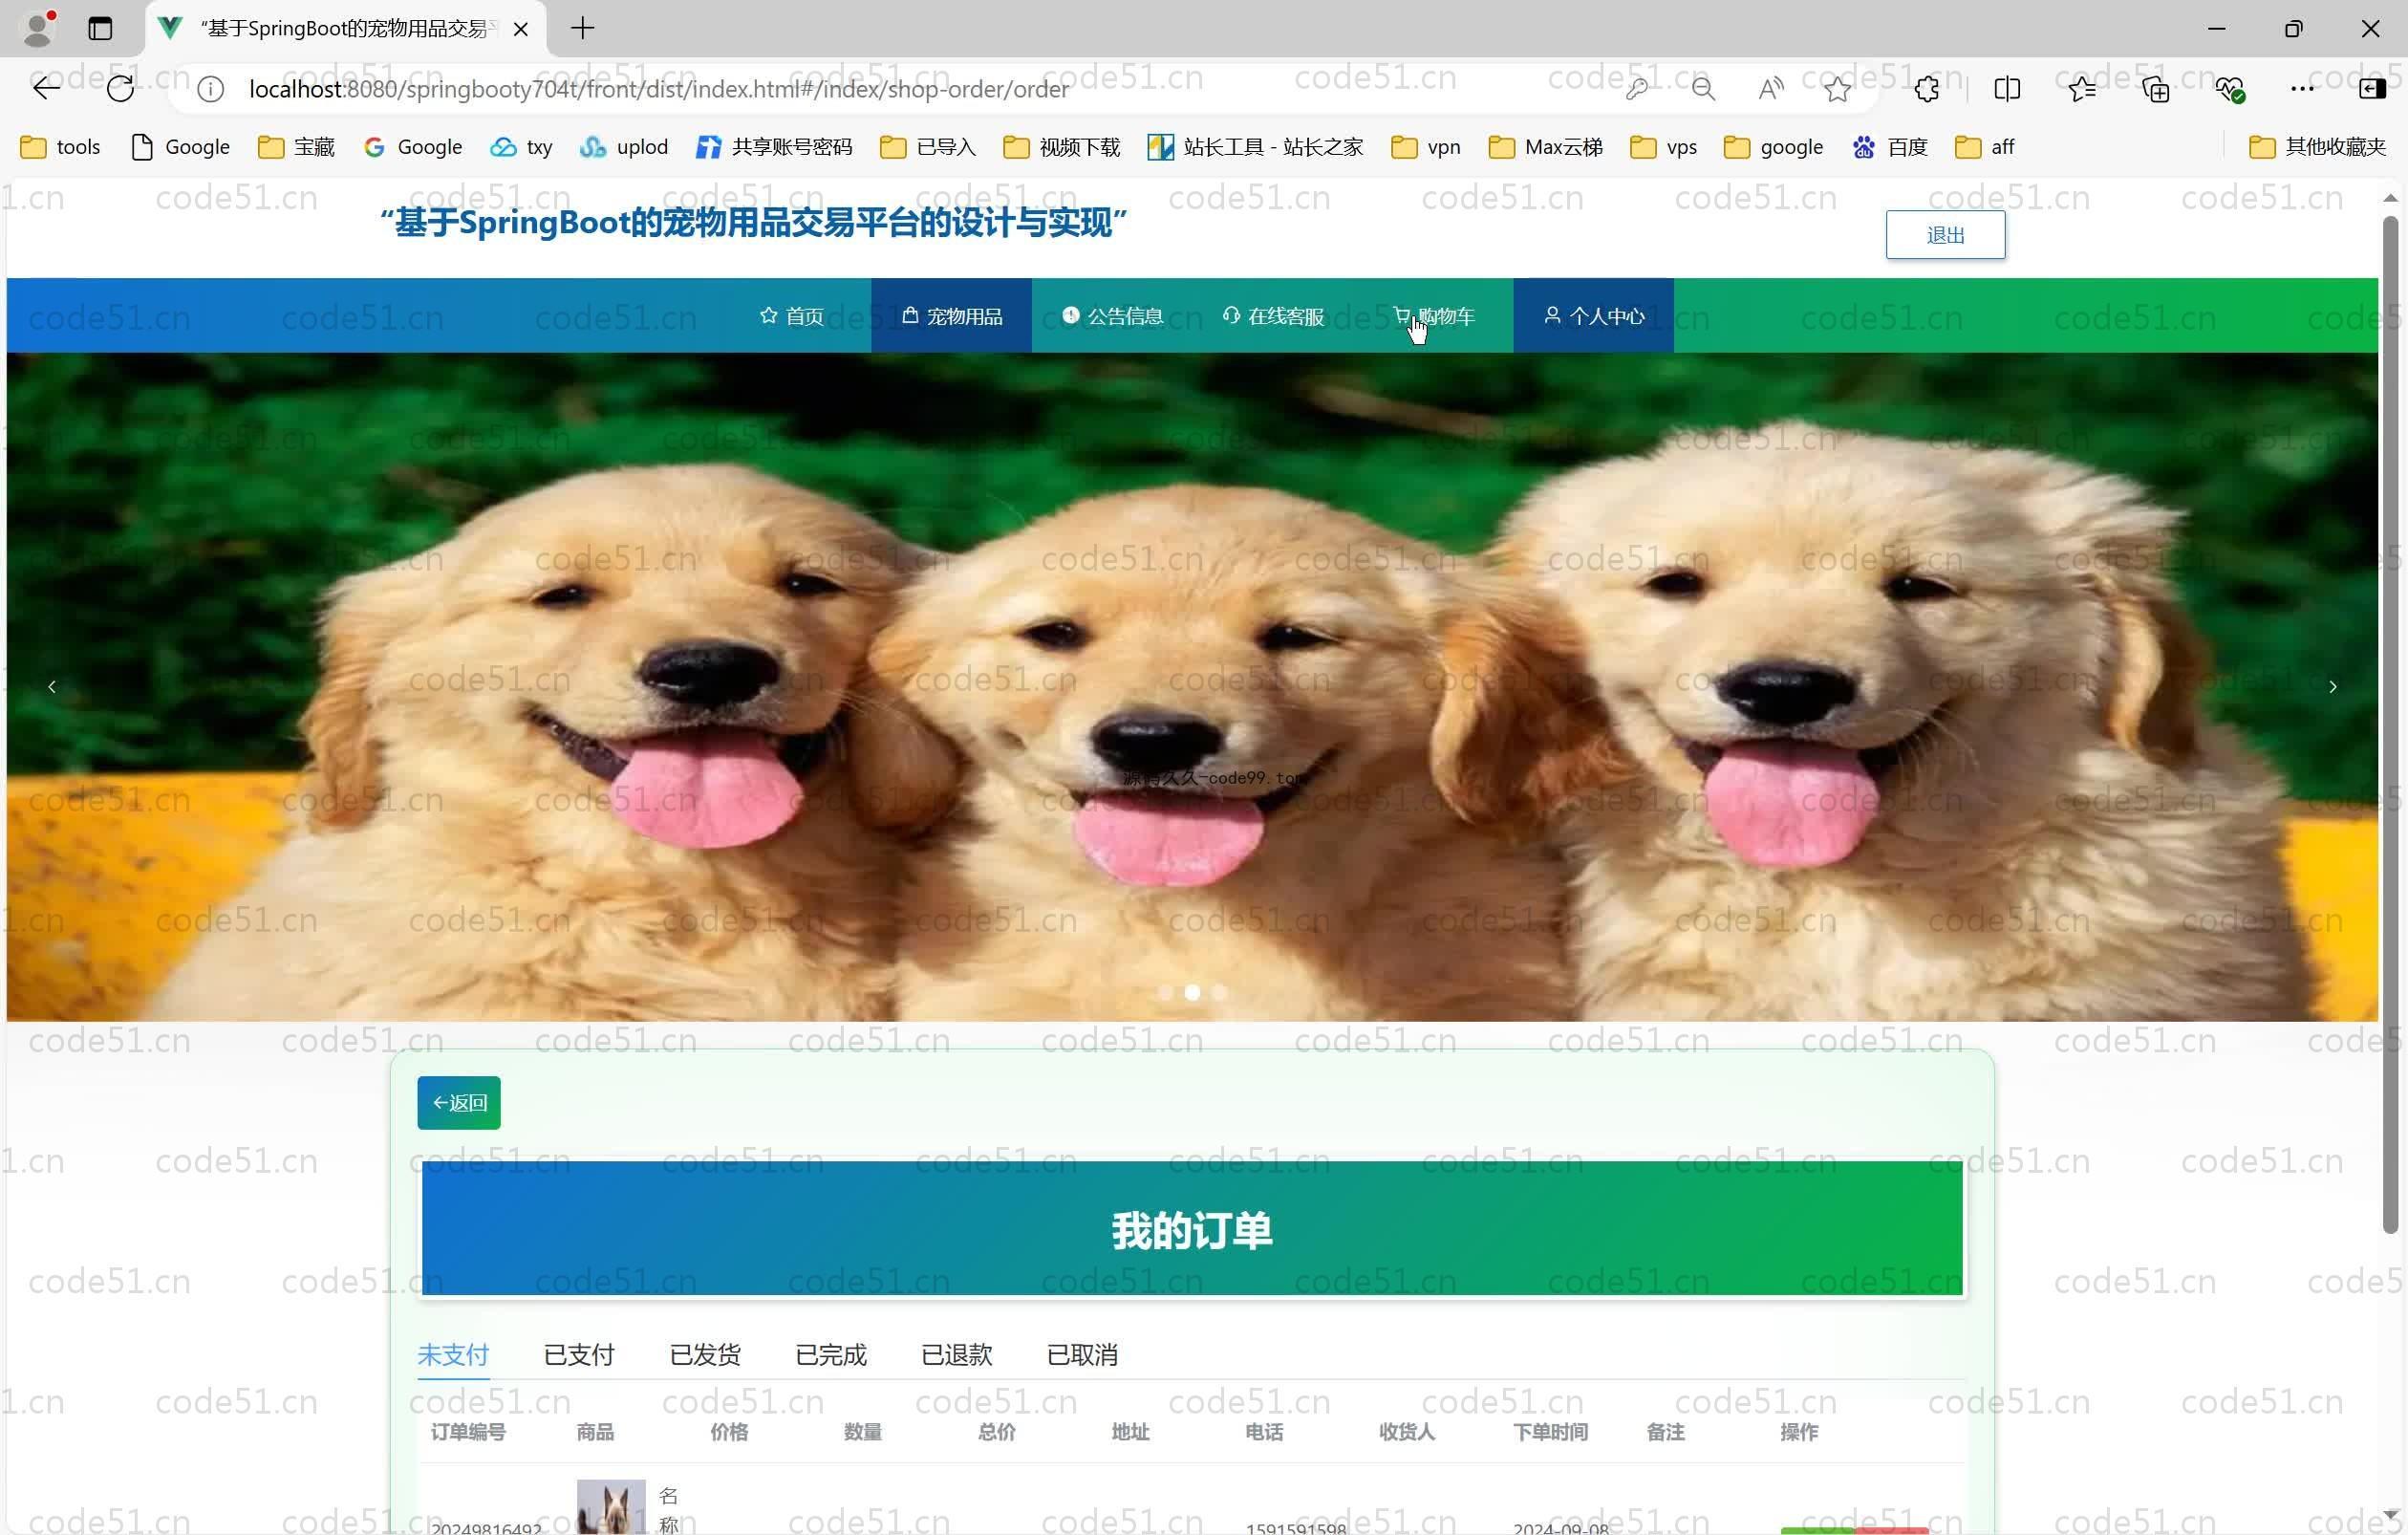Open the collections icon
The image size is (2408, 1535).
[2156, 89]
